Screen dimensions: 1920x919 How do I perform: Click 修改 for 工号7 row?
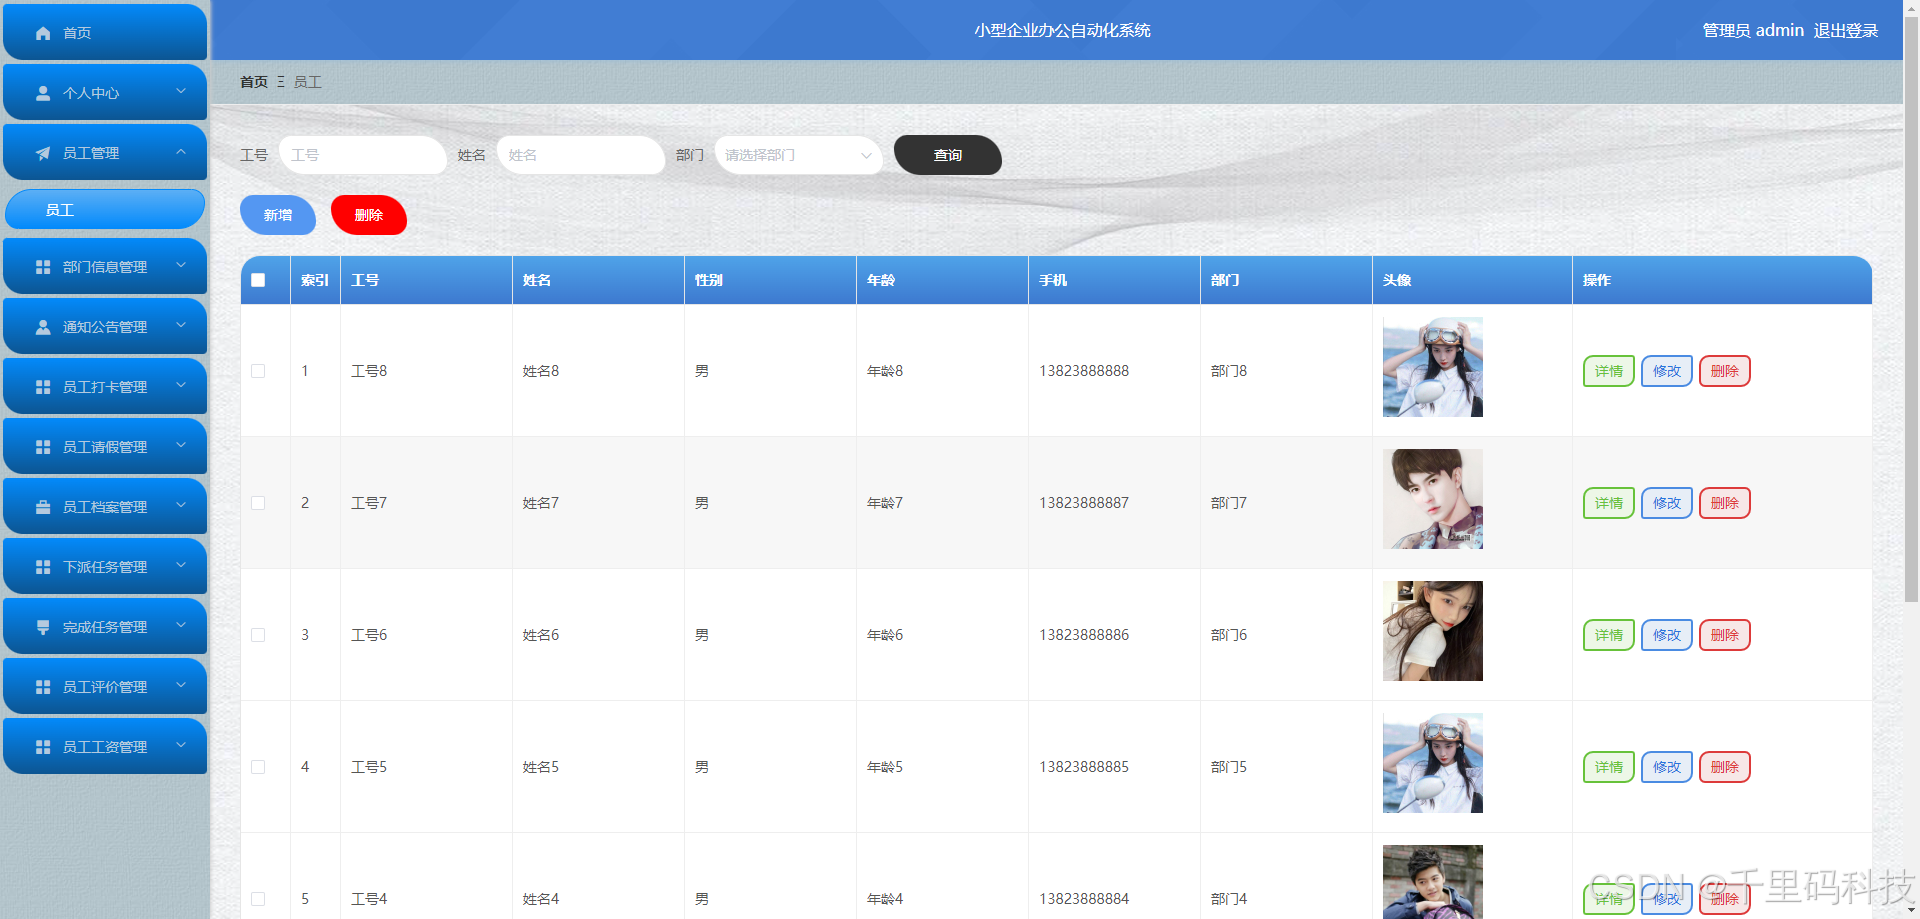[1667, 503]
